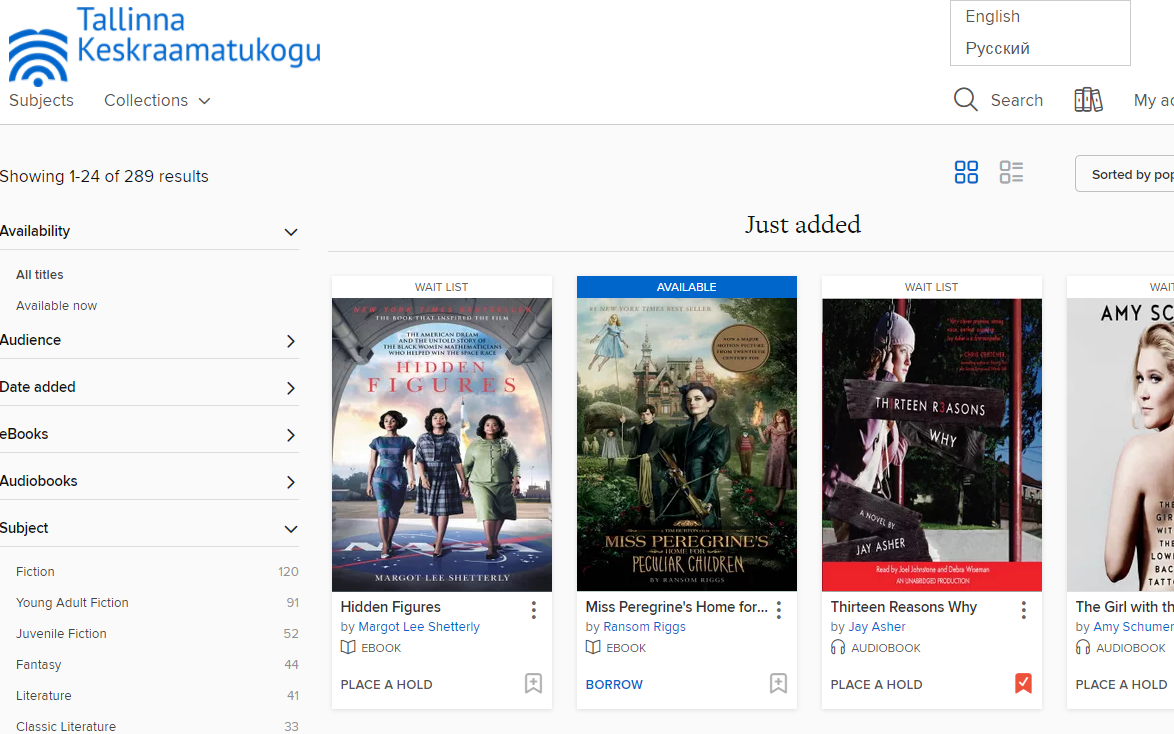Screen dimensions: 1174x734
Task: Open the loans bookshelf icon
Action: 1088,100
